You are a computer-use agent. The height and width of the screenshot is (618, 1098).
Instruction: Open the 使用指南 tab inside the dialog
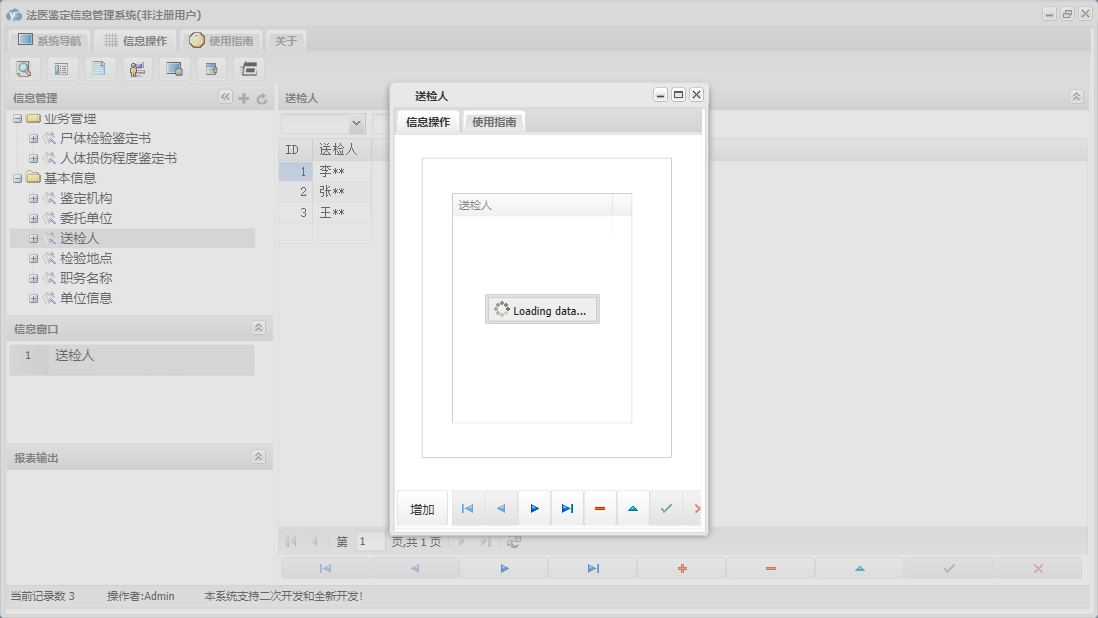coord(494,122)
